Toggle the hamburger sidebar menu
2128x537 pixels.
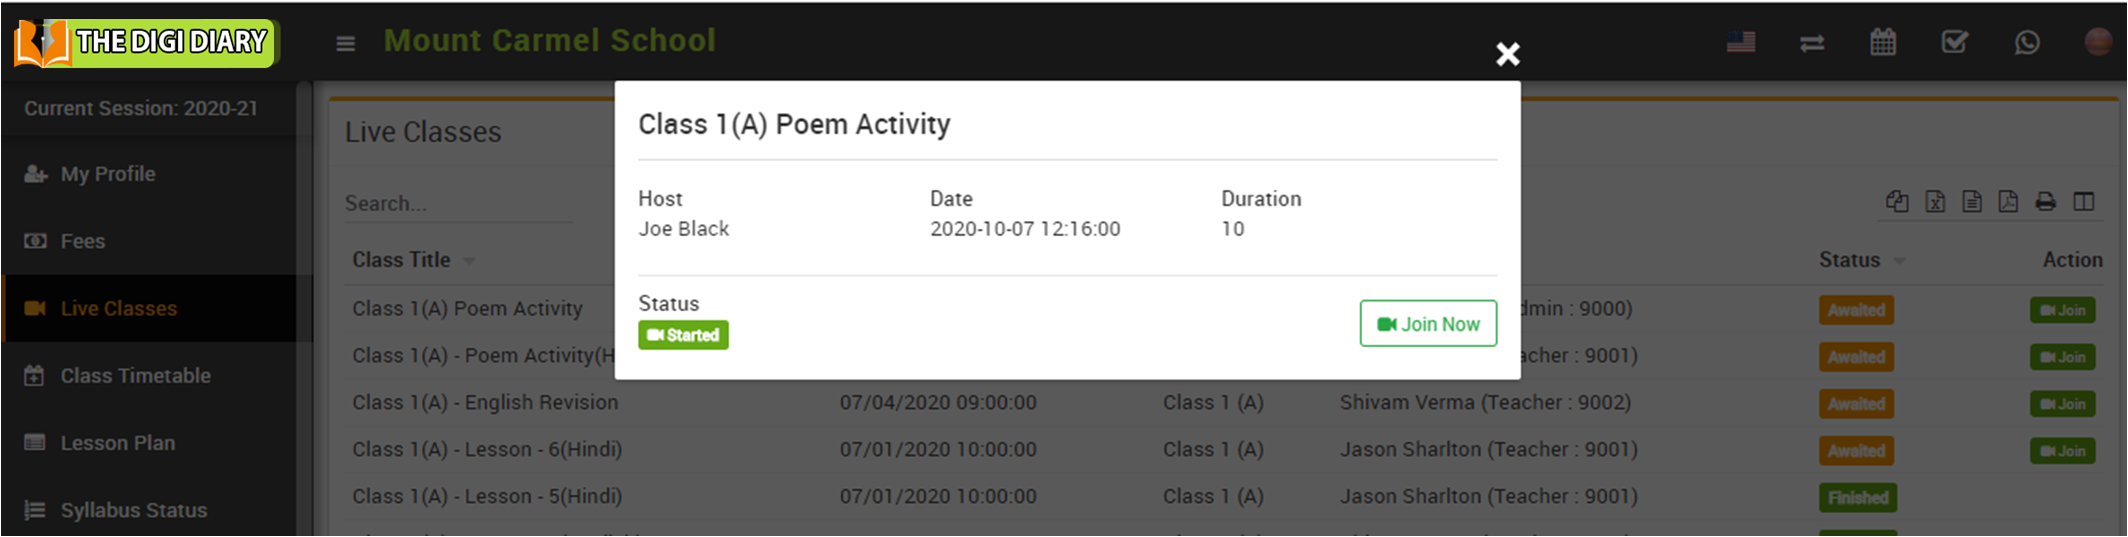point(346,43)
